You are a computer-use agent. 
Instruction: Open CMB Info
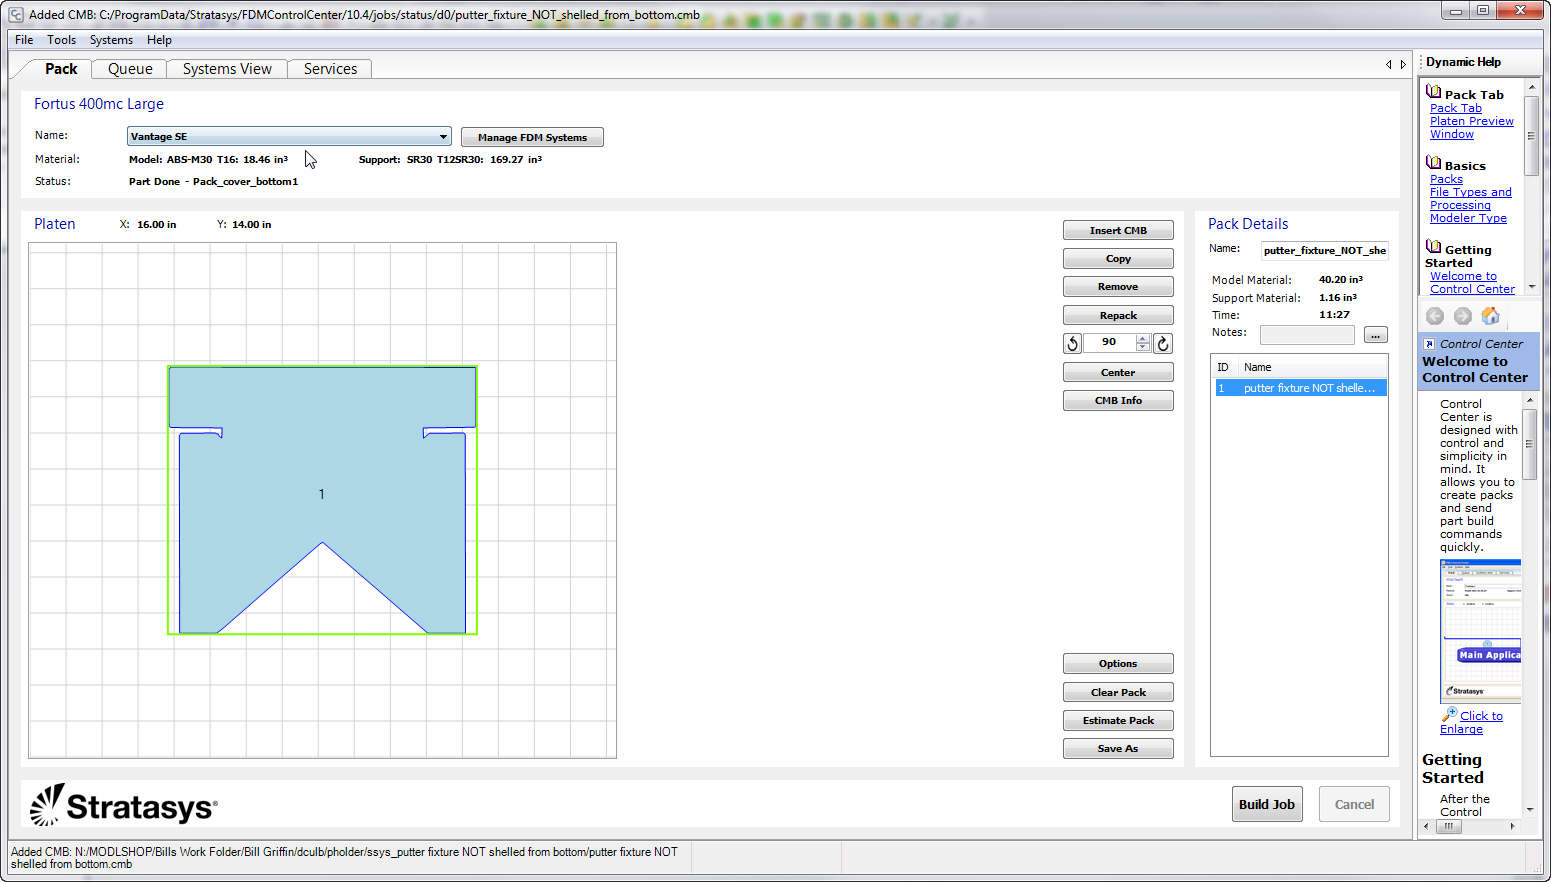[x=1118, y=401]
